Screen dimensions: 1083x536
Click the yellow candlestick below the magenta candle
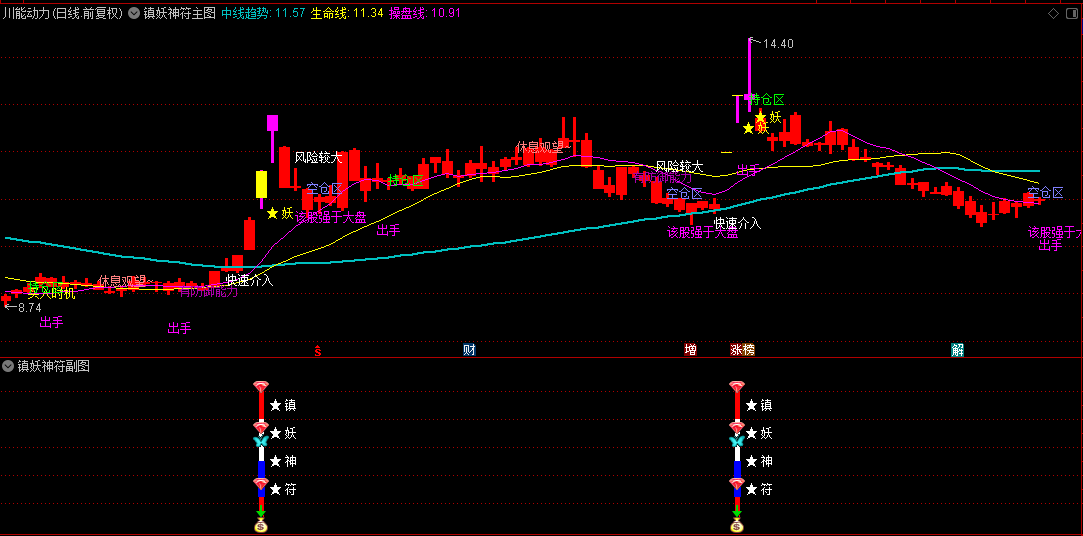(261, 184)
